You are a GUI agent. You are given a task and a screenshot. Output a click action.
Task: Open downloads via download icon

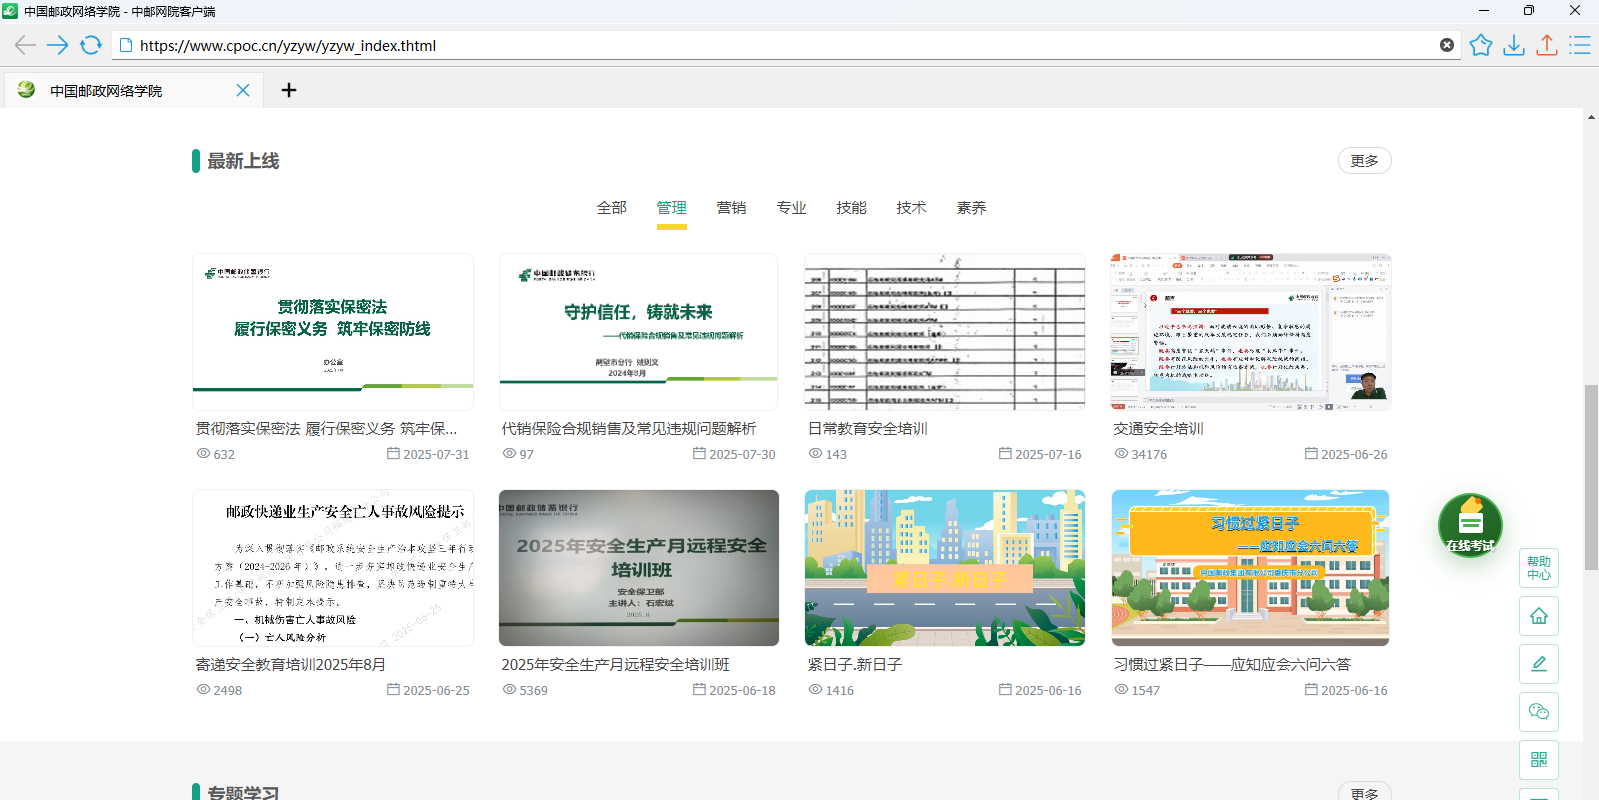point(1514,45)
